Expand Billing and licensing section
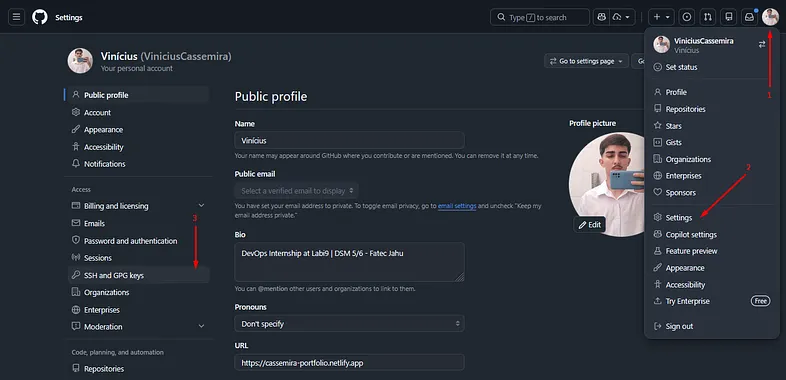The width and height of the screenshot is (786, 380). coord(137,206)
